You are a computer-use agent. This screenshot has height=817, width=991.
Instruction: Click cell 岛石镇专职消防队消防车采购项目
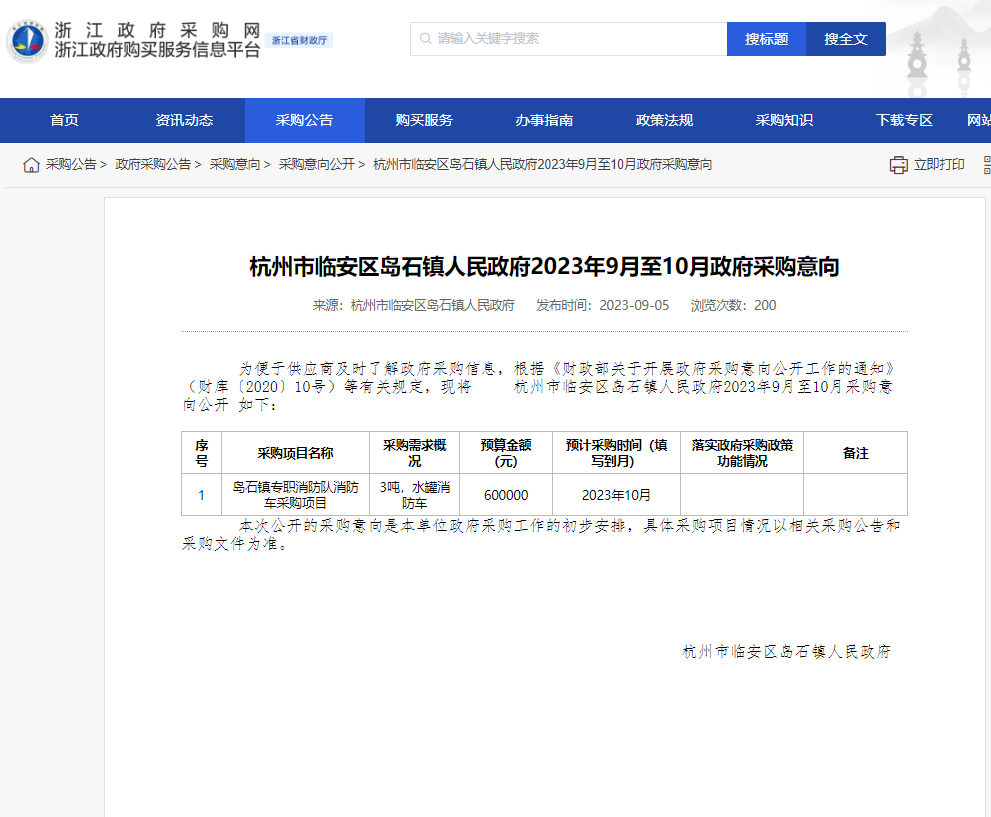(x=295, y=495)
